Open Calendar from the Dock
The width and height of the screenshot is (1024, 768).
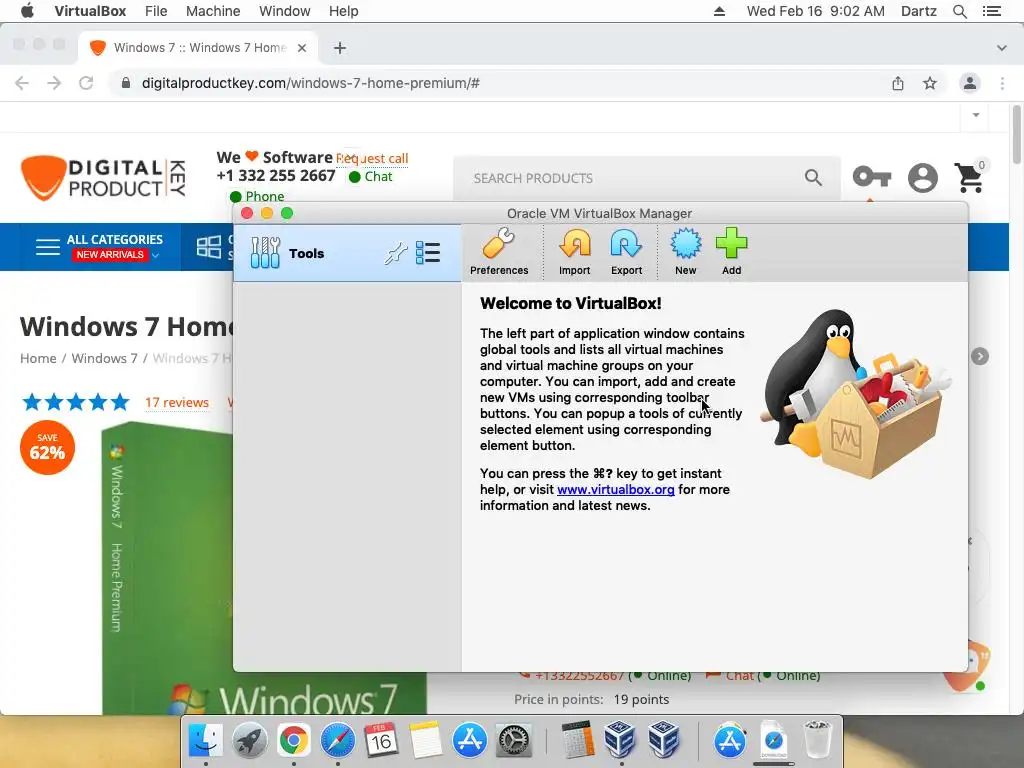381,741
